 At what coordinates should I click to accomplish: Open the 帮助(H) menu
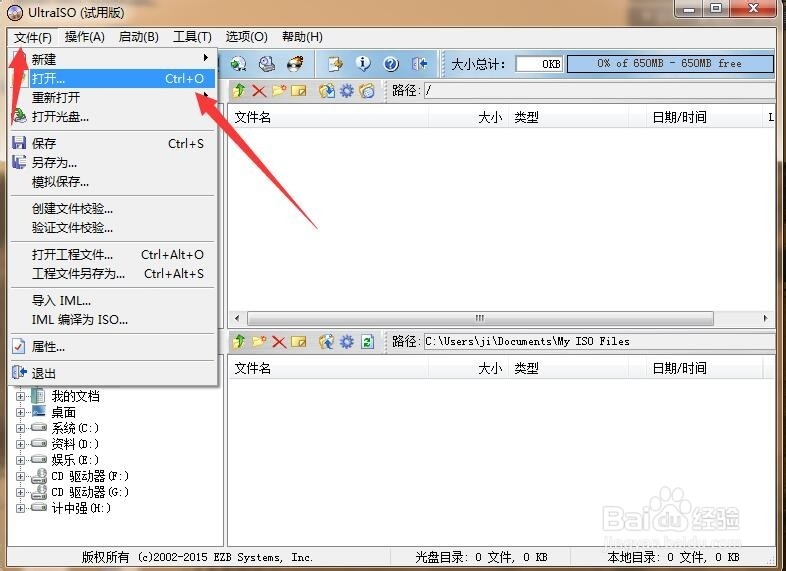pos(302,37)
